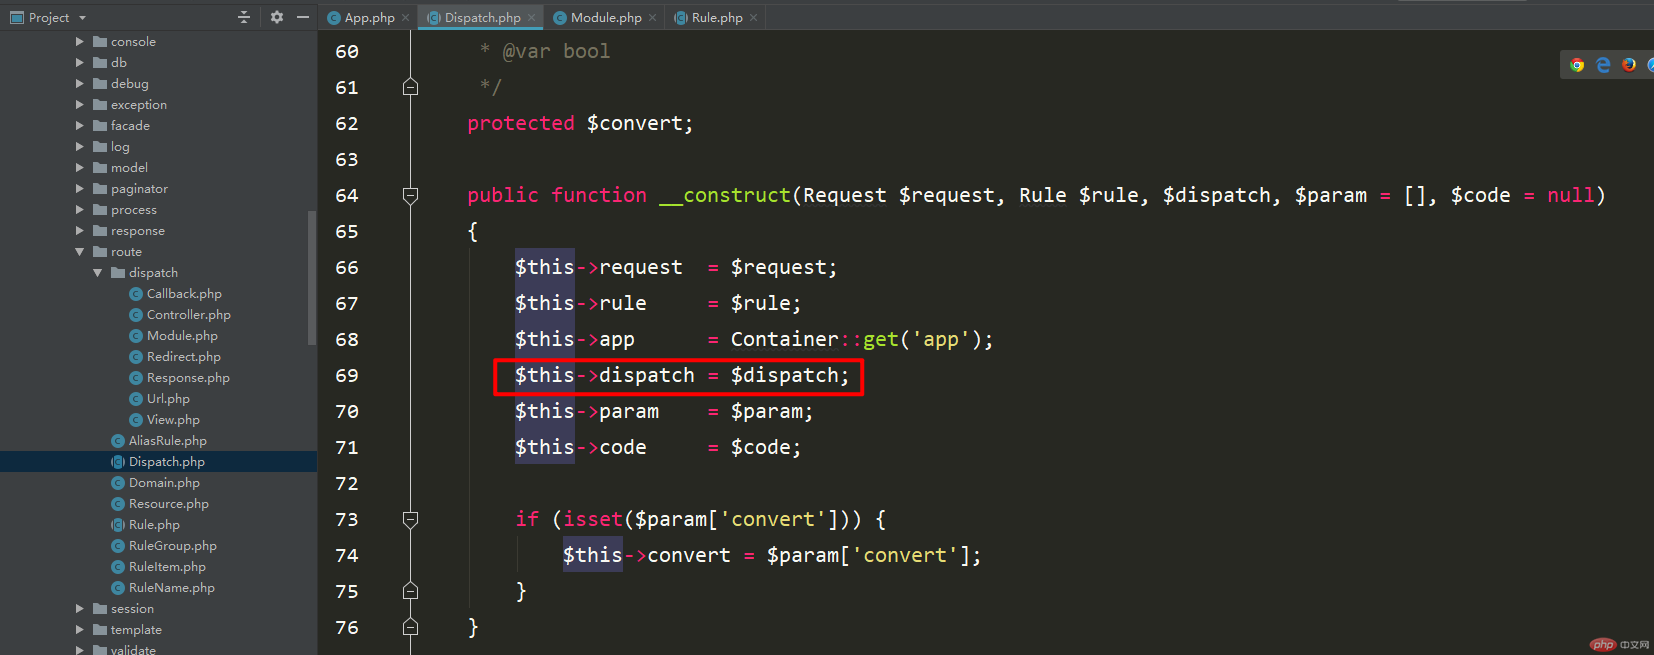The image size is (1654, 655).
Task: Collapse the route folder
Action: (80, 252)
